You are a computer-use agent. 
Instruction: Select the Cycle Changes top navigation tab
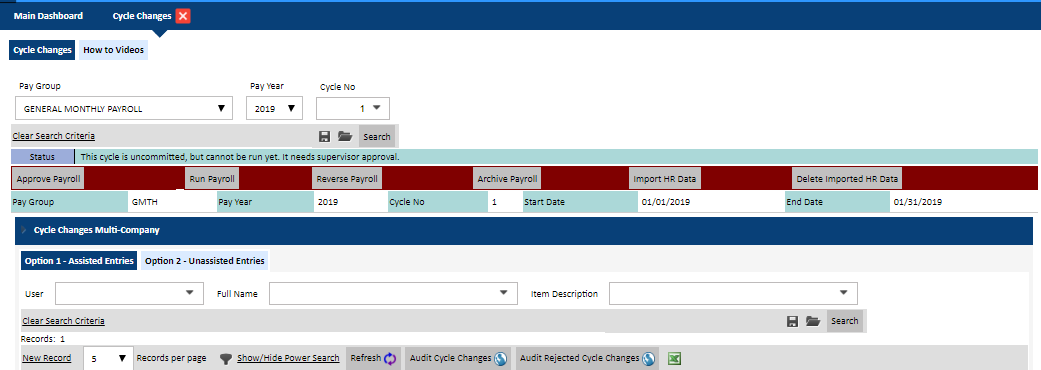142,16
